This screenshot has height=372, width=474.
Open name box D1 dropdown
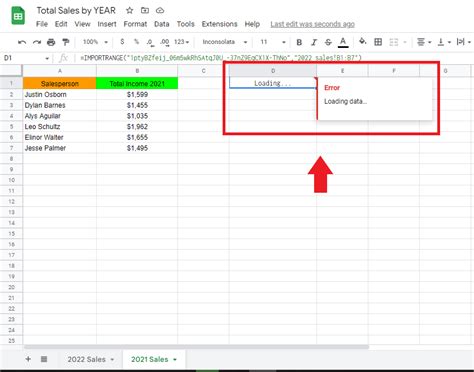47,58
